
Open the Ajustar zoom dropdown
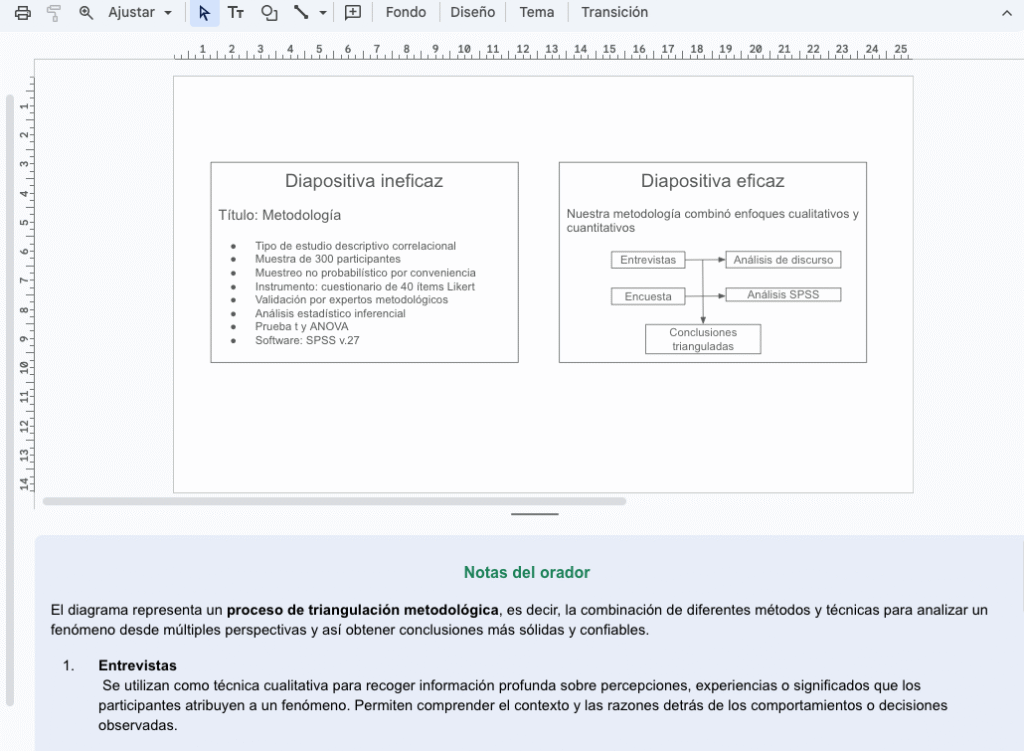(x=140, y=13)
